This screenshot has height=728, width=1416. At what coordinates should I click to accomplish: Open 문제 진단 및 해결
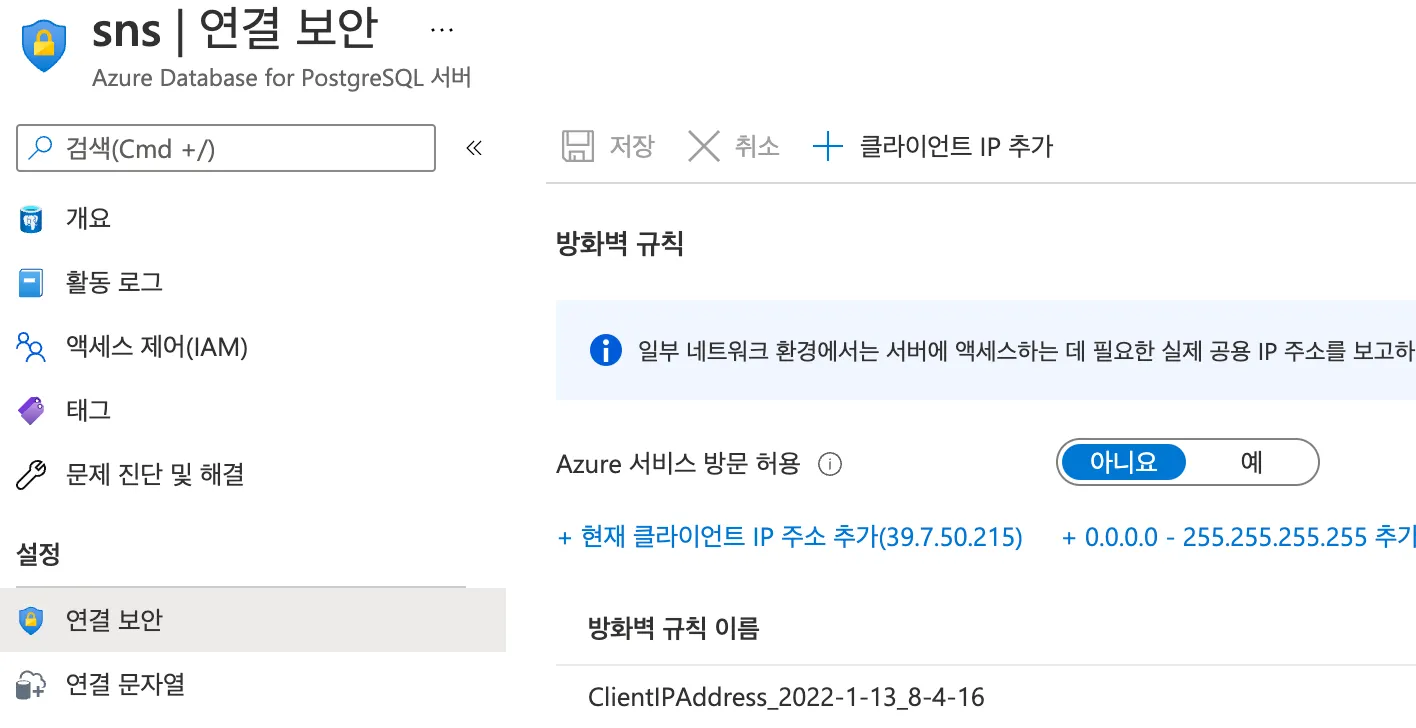click(x=155, y=474)
